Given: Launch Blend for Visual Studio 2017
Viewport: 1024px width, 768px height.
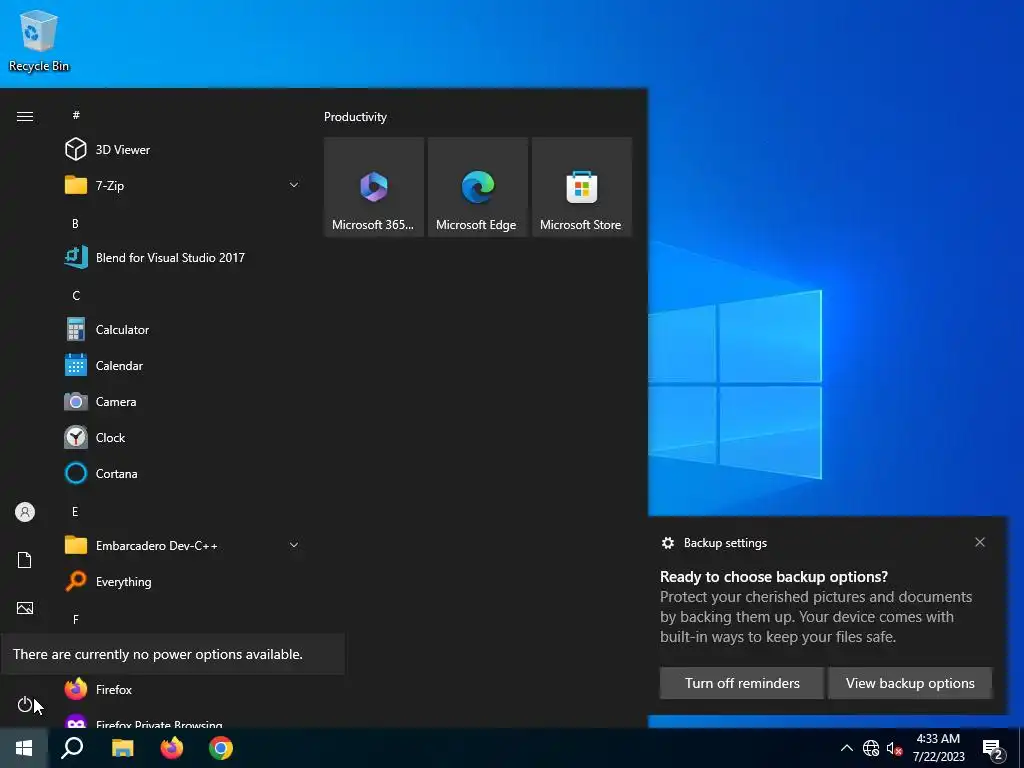Looking at the screenshot, I should pyautogui.click(x=183, y=257).
